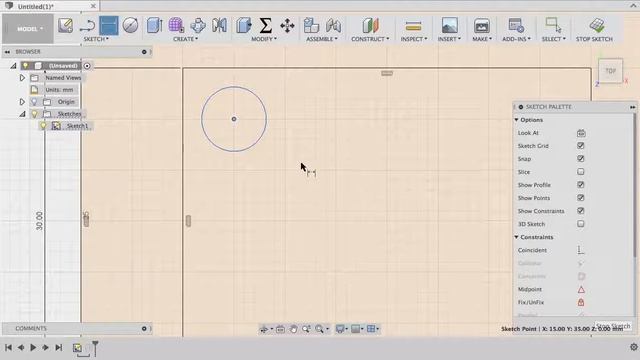
Task: Click the Zoom Window magnifier icon
Action: click(319, 329)
